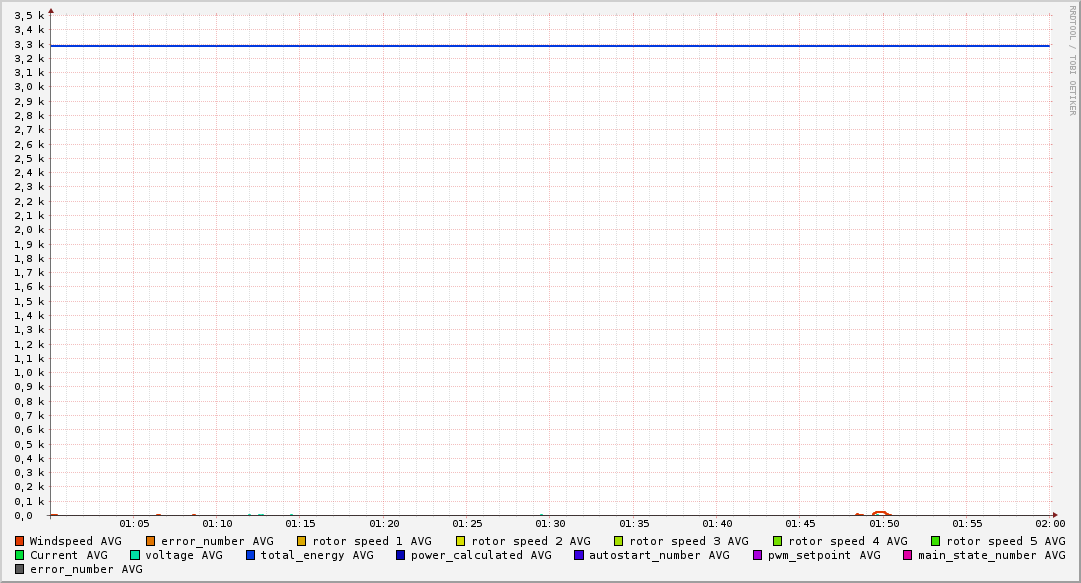
Task: Click the teal voltage AVG legend swatch
Action: coord(135,555)
